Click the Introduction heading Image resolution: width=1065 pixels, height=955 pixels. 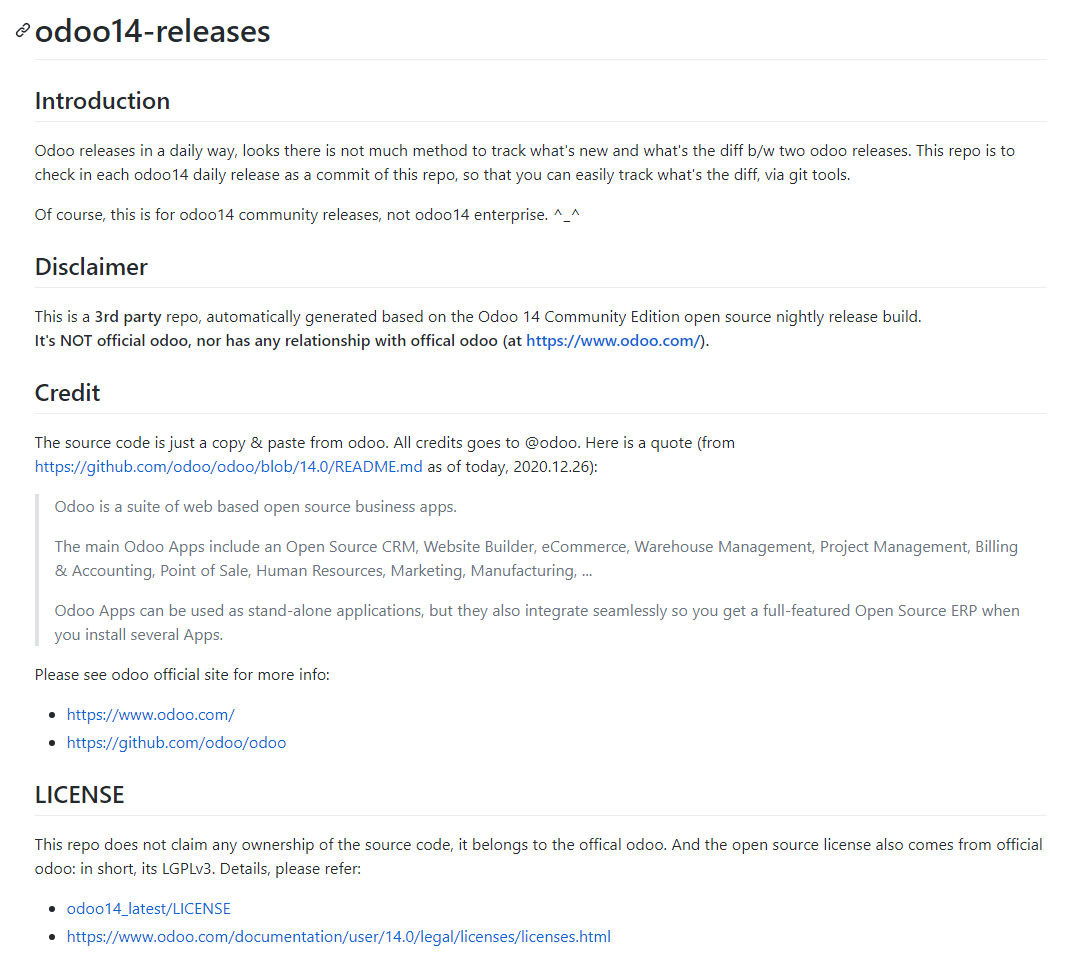click(x=102, y=101)
